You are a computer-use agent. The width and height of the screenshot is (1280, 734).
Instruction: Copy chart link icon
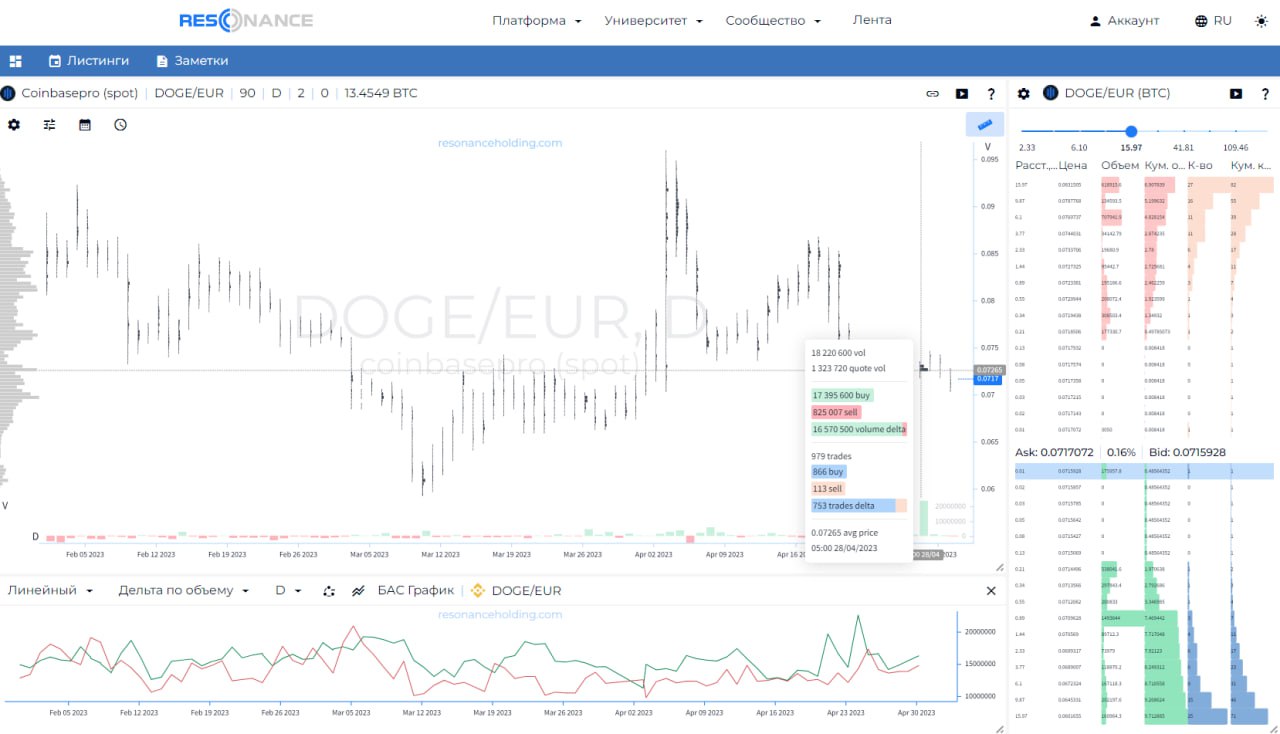[932, 94]
